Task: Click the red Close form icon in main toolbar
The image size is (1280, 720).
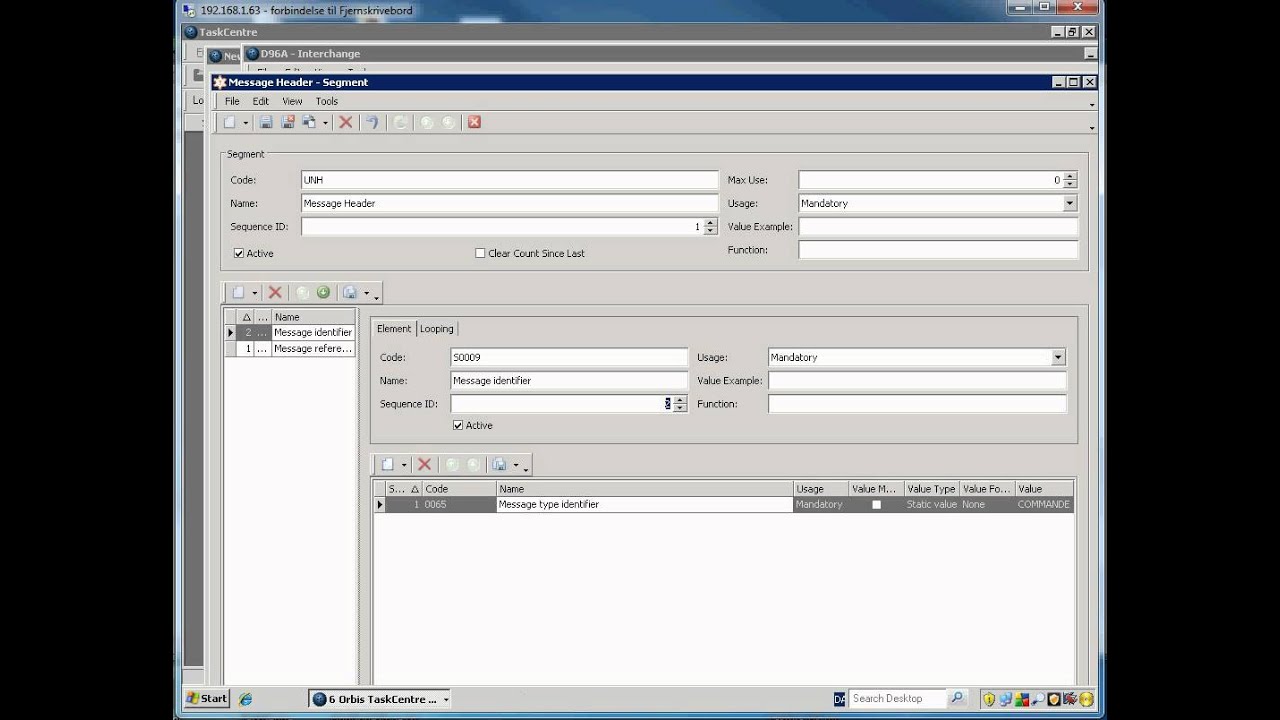Action: [x=474, y=122]
